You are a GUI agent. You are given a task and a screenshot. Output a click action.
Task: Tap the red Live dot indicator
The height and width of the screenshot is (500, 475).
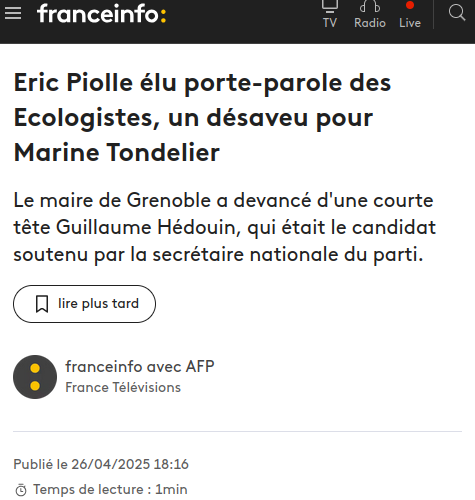pos(410,5)
